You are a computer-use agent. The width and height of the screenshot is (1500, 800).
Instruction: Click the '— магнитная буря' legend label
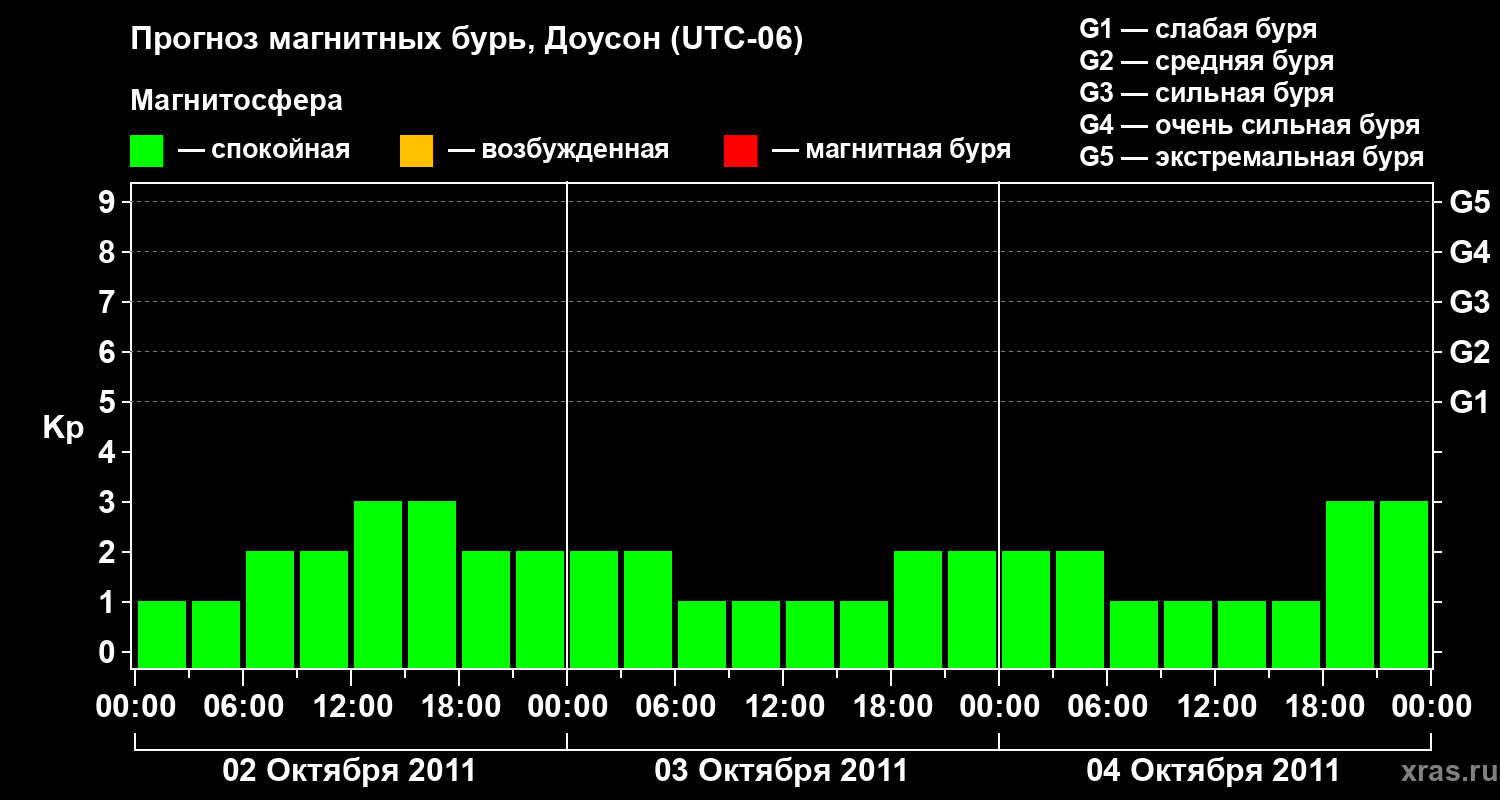(x=892, y=151)
